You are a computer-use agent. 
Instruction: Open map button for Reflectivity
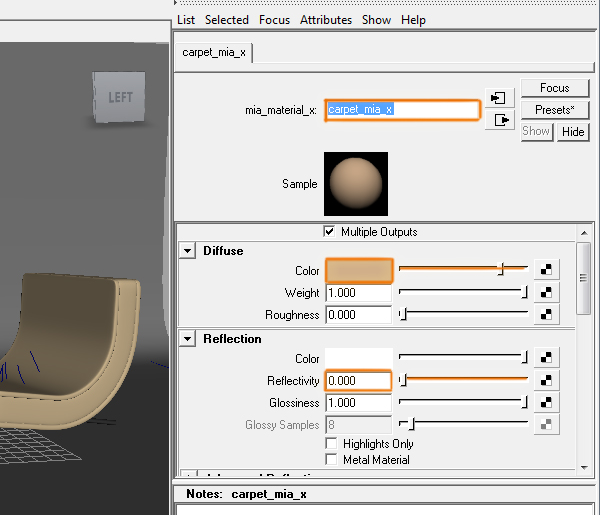point(546,380)
